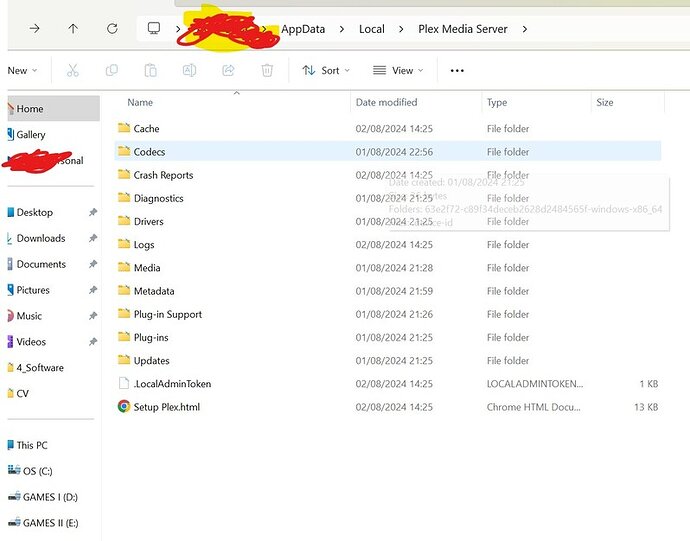The height and width of the screenshot is (541, 690).
Task: Select the Crash Reports folder
Action: 388,175
